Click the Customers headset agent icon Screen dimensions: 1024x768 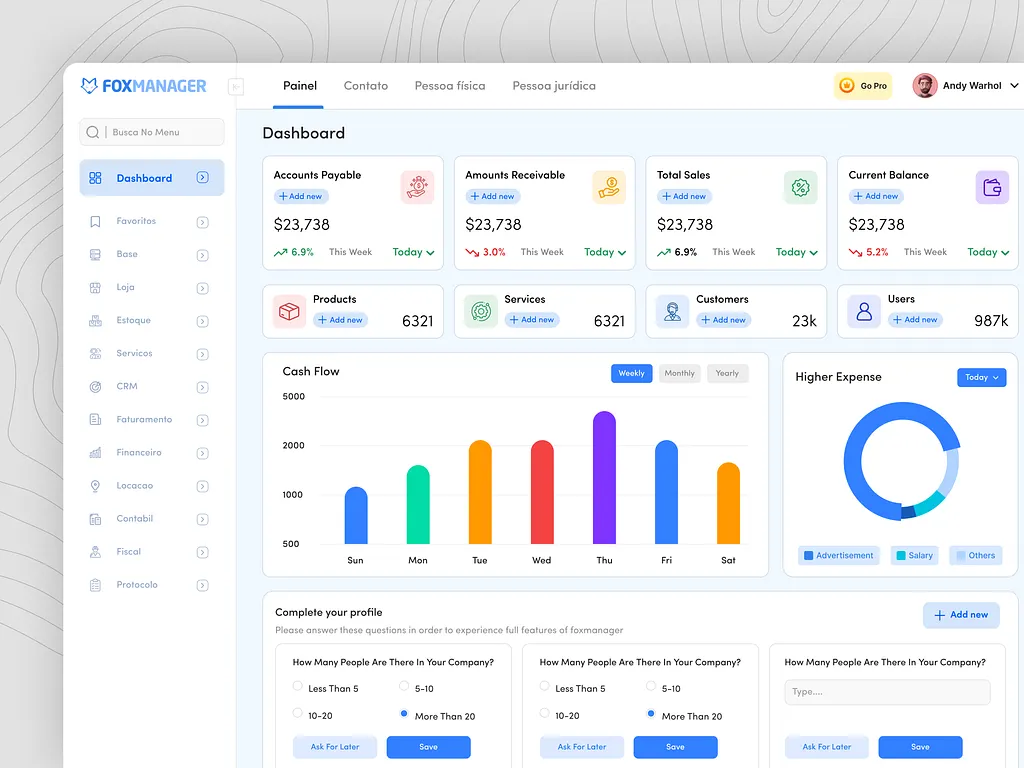pos(672,312)
